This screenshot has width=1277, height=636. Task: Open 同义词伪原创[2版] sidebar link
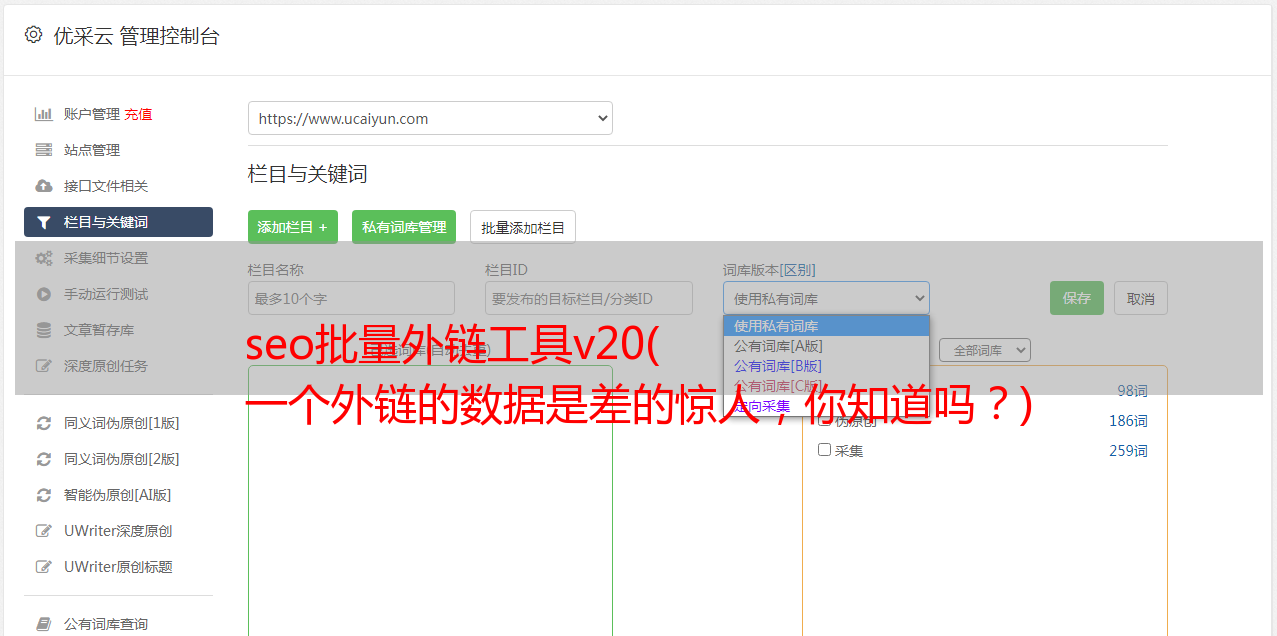(x=122, y=459)
